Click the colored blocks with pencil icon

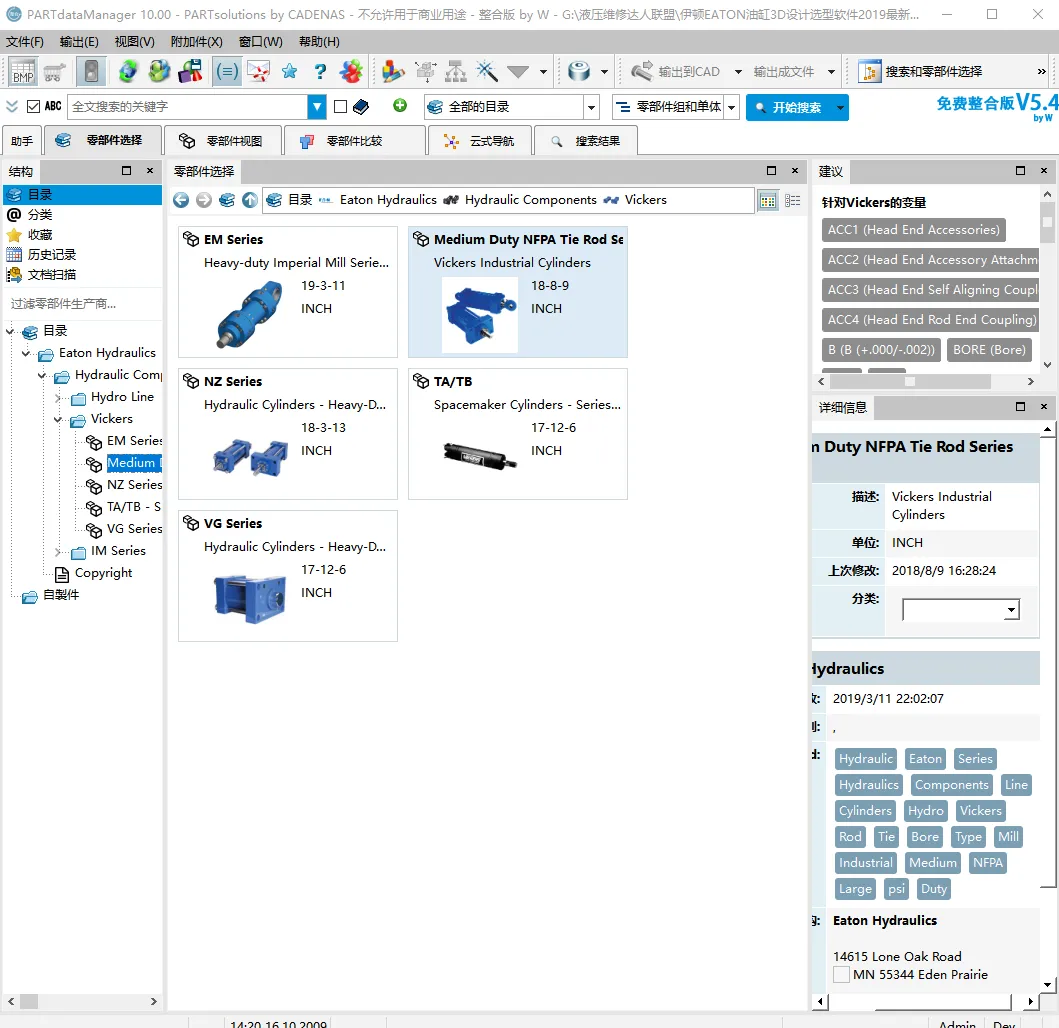point(392,71)
